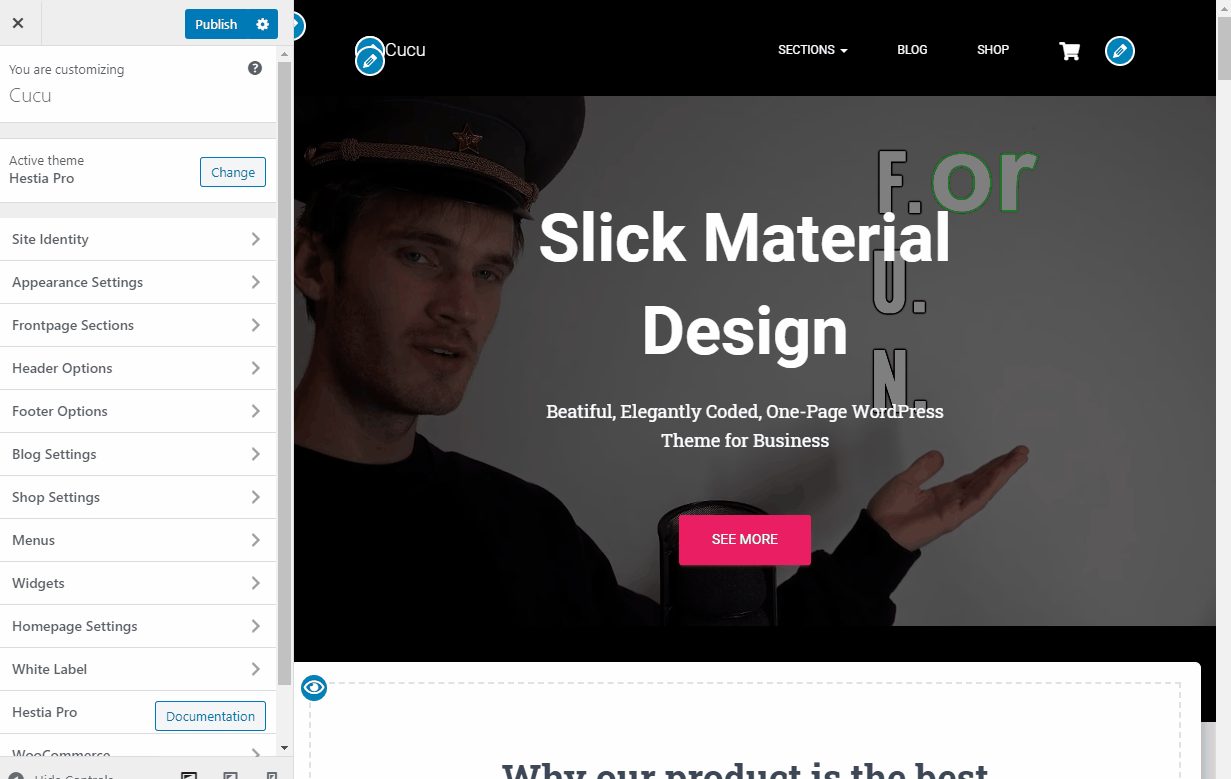1231x779 pixels.
Task: Open Hestia Pro Documentation button
Action: click(210, 716)
